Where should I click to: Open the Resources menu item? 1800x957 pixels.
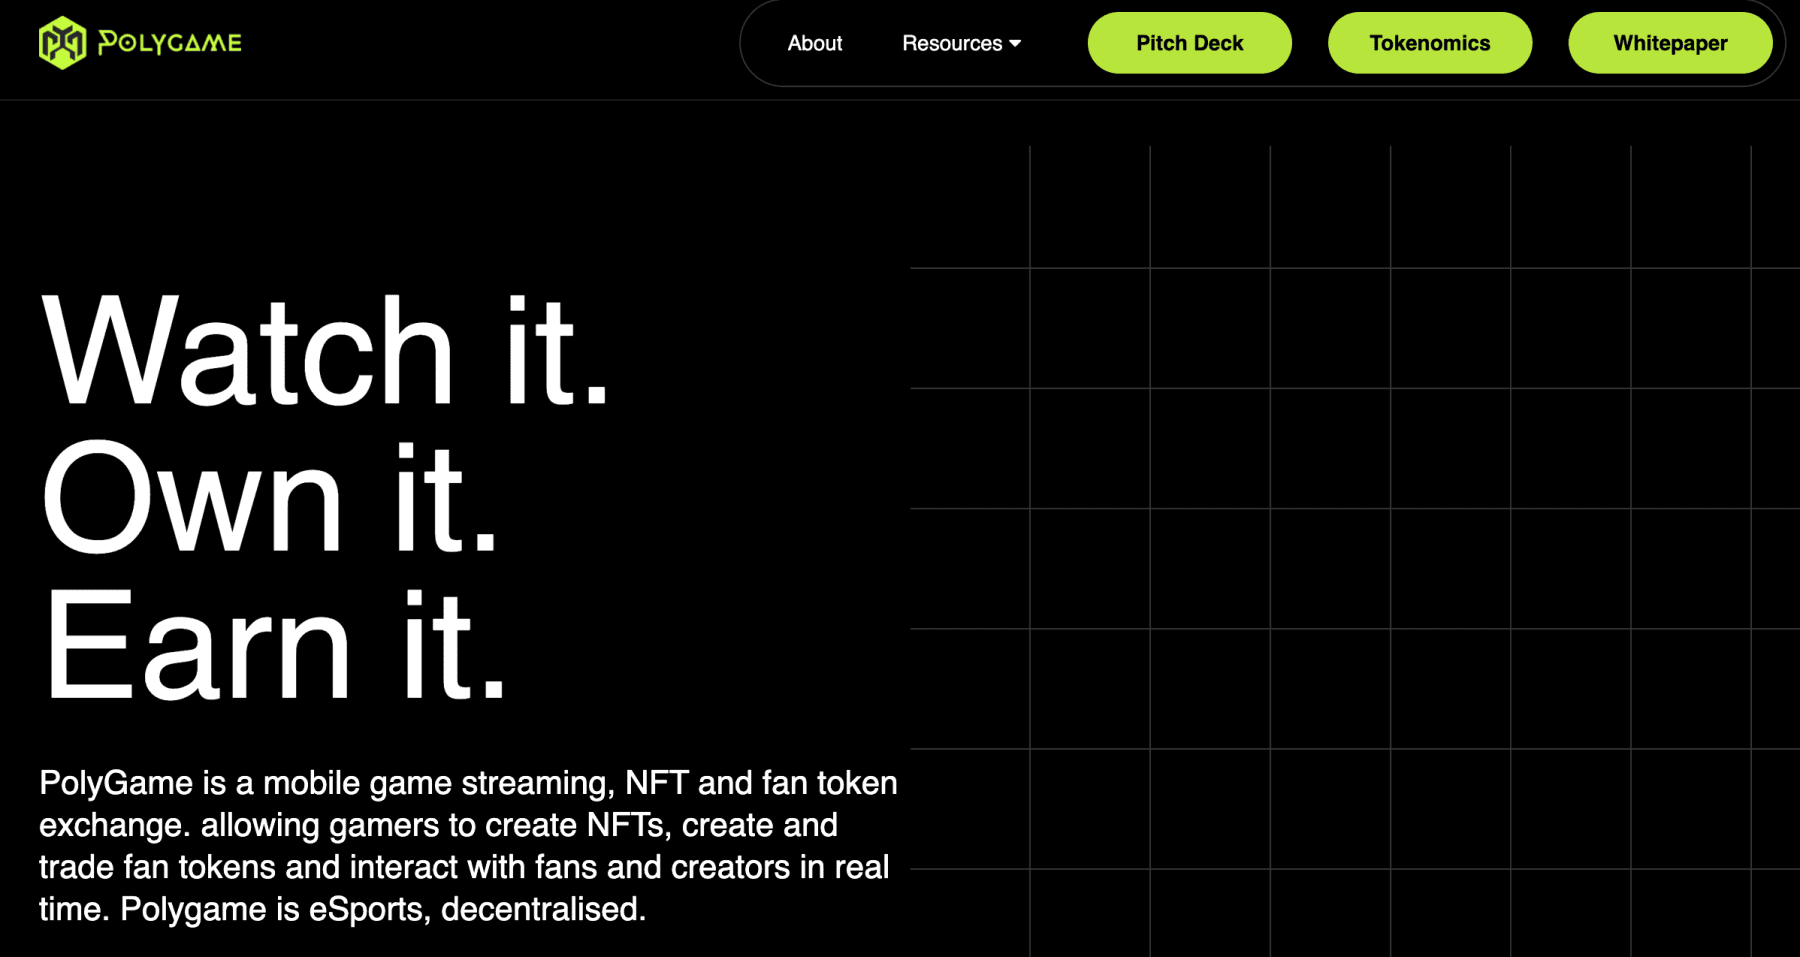tap(951, 43)
